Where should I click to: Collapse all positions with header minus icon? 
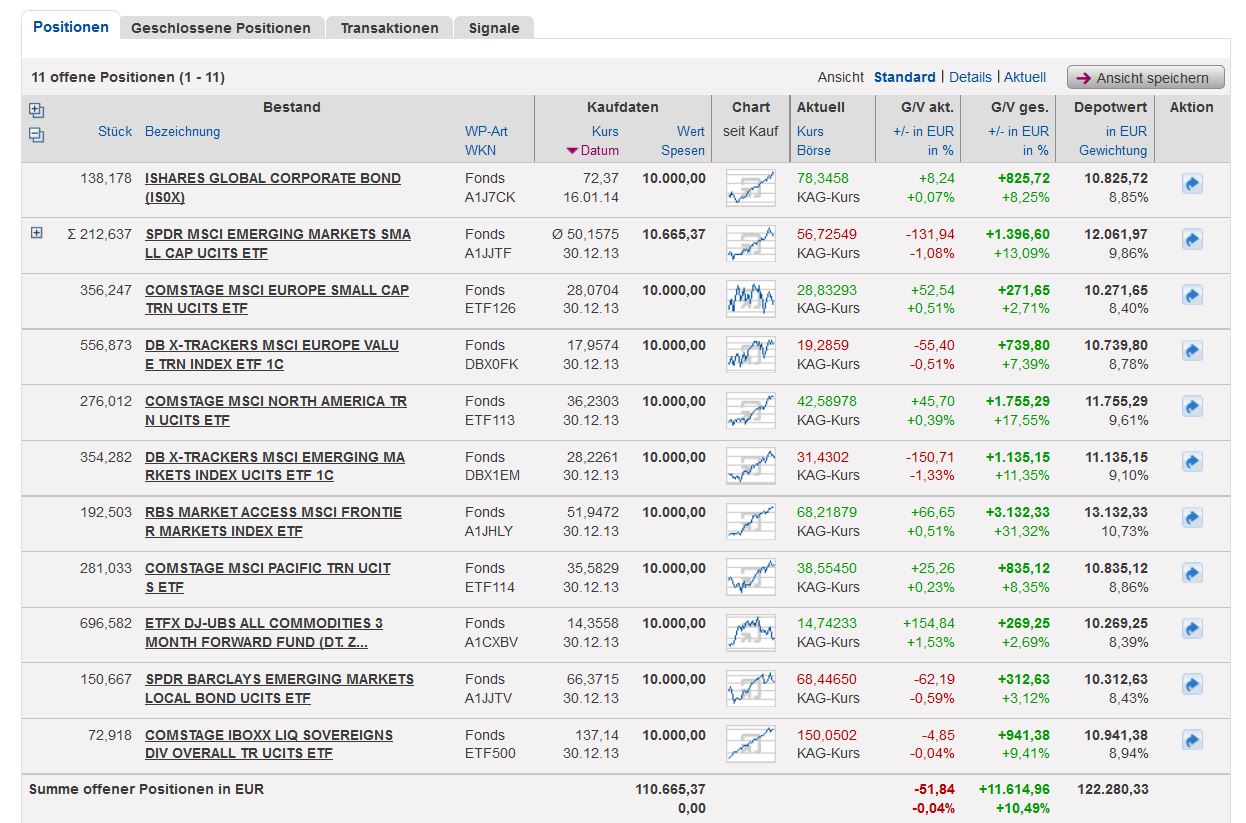click(x=37, y=135)
